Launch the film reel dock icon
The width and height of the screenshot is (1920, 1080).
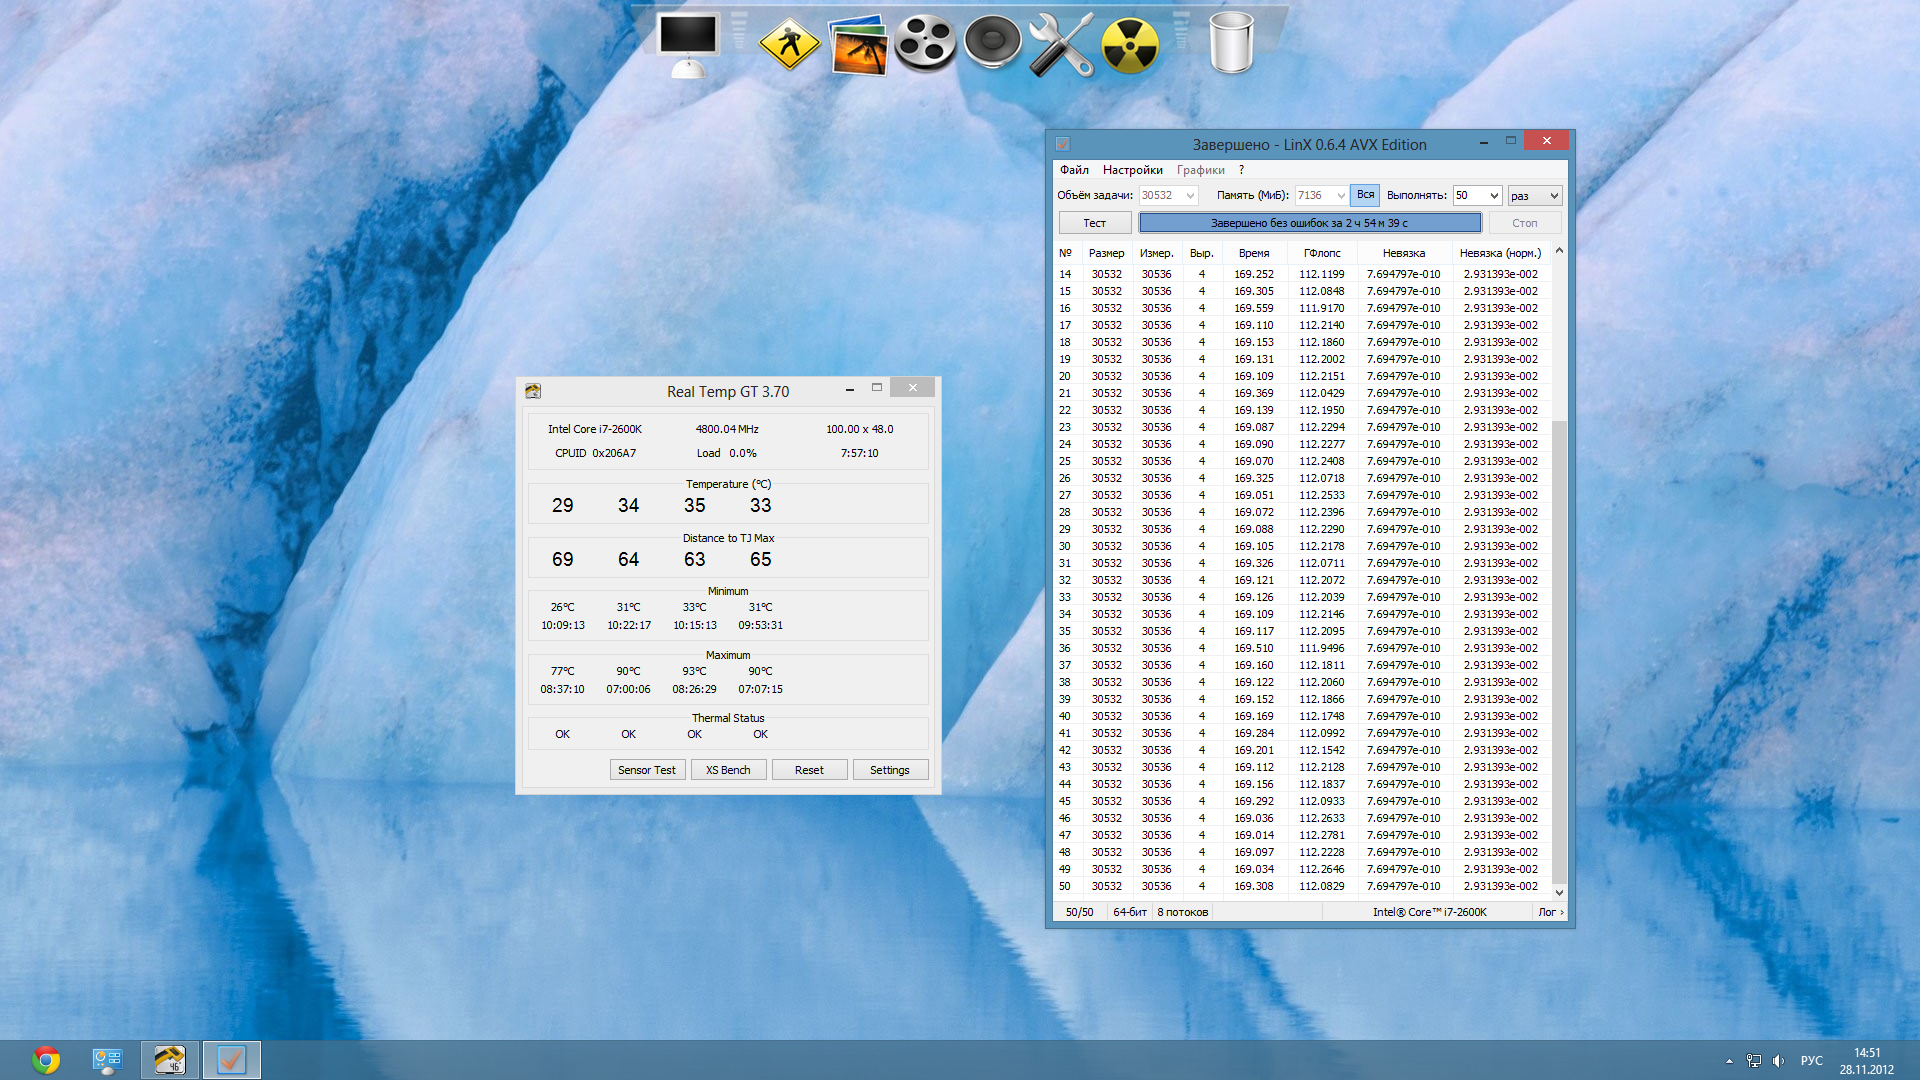(x=925, y=44)
